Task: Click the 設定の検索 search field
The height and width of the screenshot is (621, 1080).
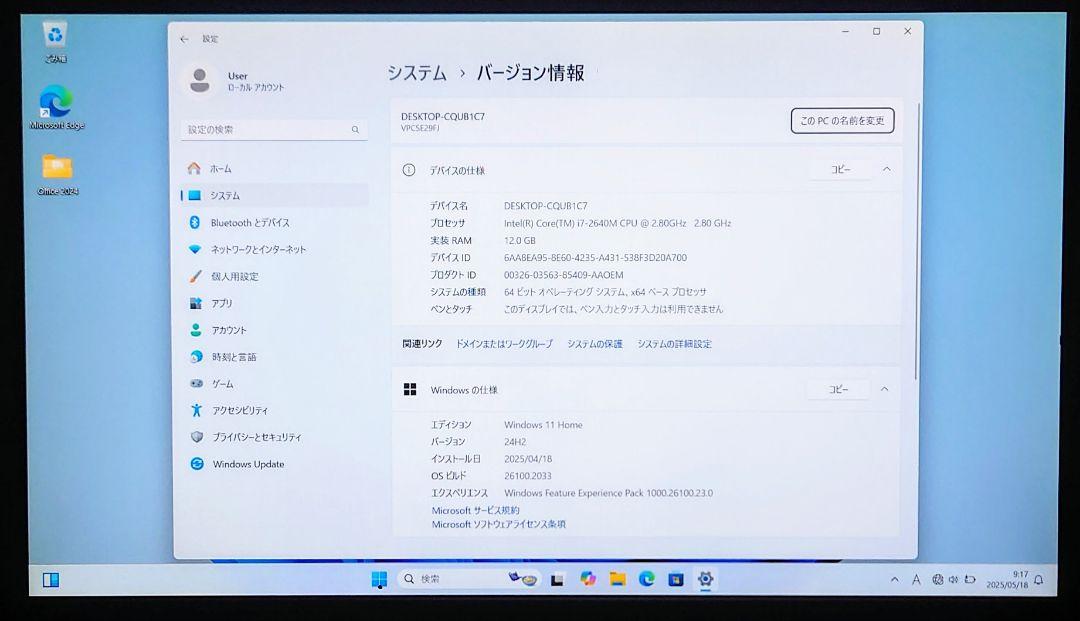Action: pos(273,129)
